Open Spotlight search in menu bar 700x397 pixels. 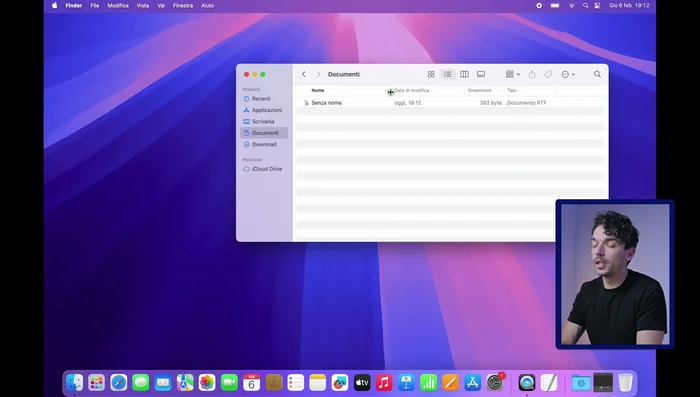click(585, 6)
